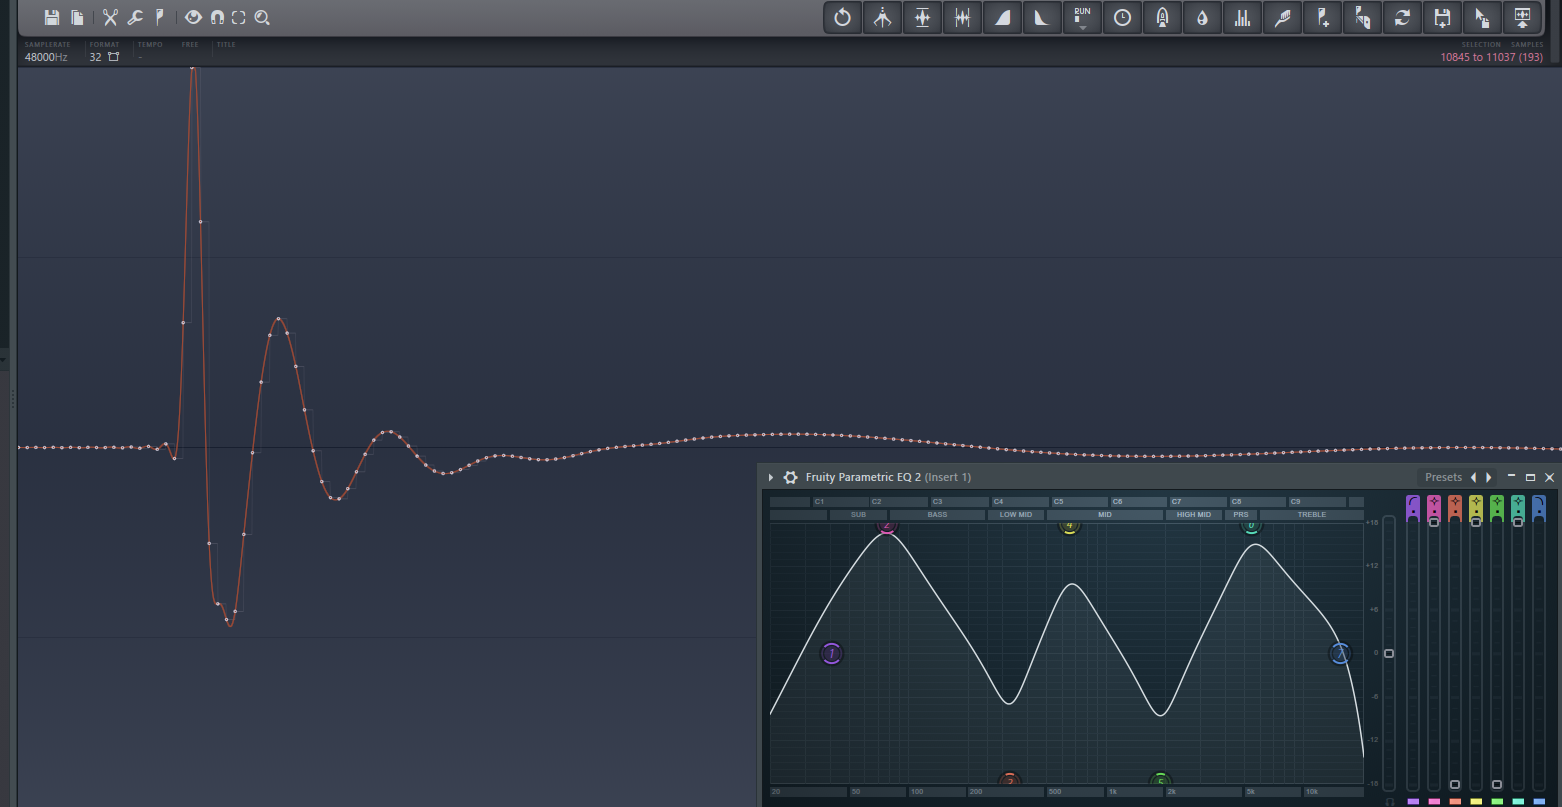The height and width of the screenshot is (807, 1562).
Task: Open the Edit pages icon in Edison
Action: (x=77, y=18)
